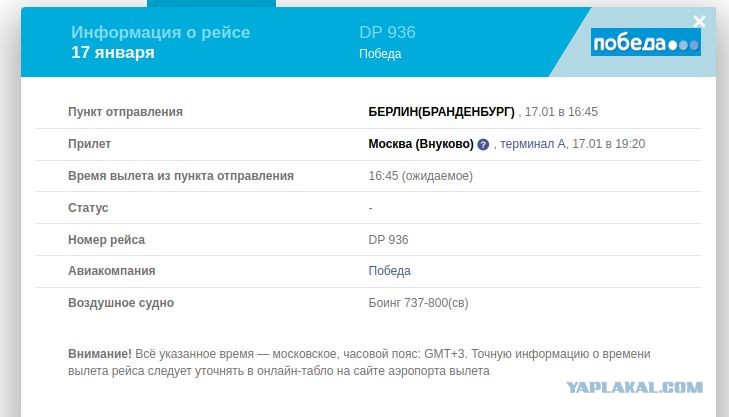The image size is (729, 417).
Task: Click the Боинг 737-800(св) aircraft value
Action: [418, 303]
